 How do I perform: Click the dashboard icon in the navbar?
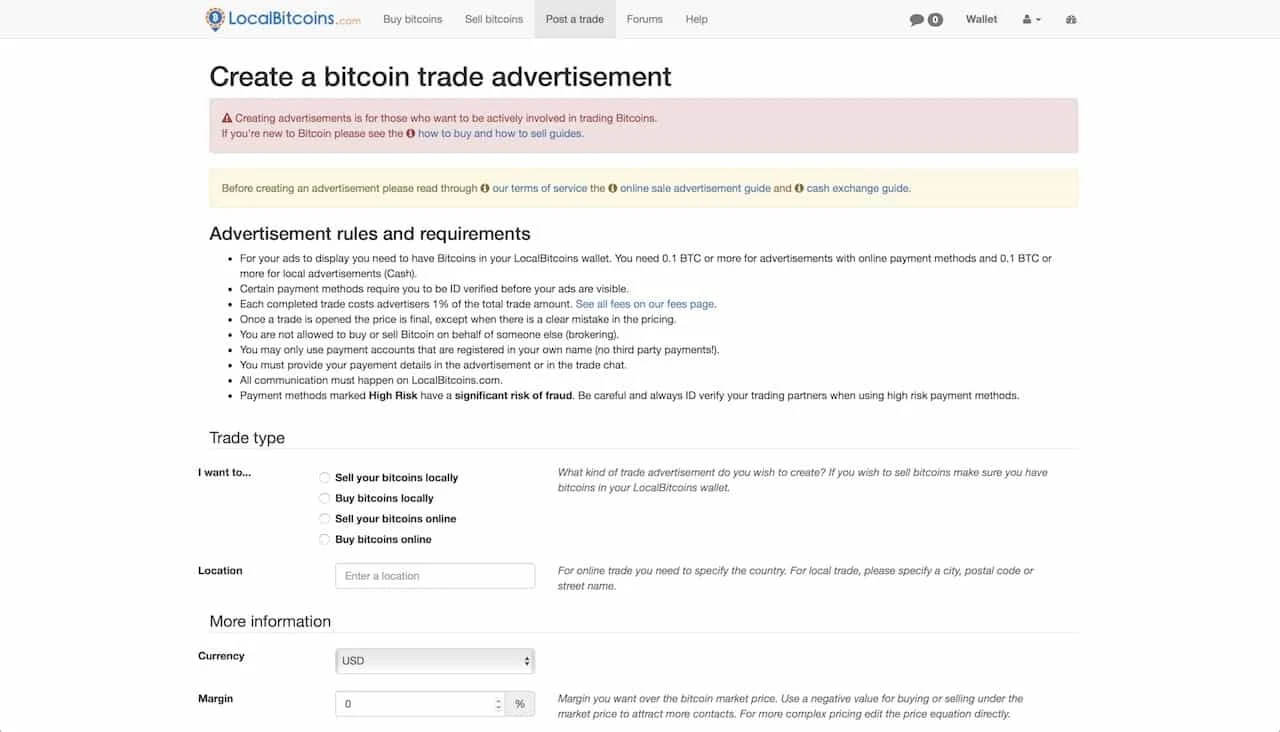[x=1071, y=19]
